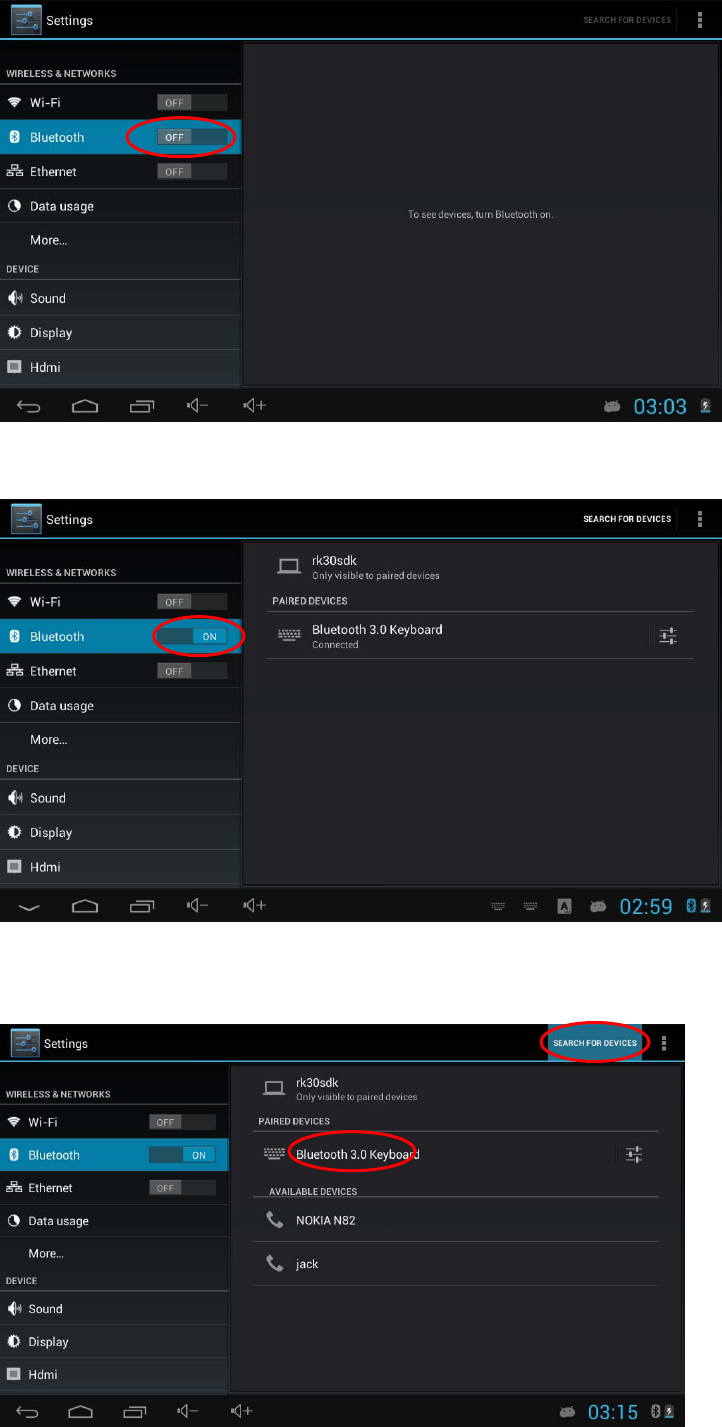Tap Volume up icon in the 02:59 bar
The height and width of the screenshot is (1427, 722).
click(x=256, y=906)
